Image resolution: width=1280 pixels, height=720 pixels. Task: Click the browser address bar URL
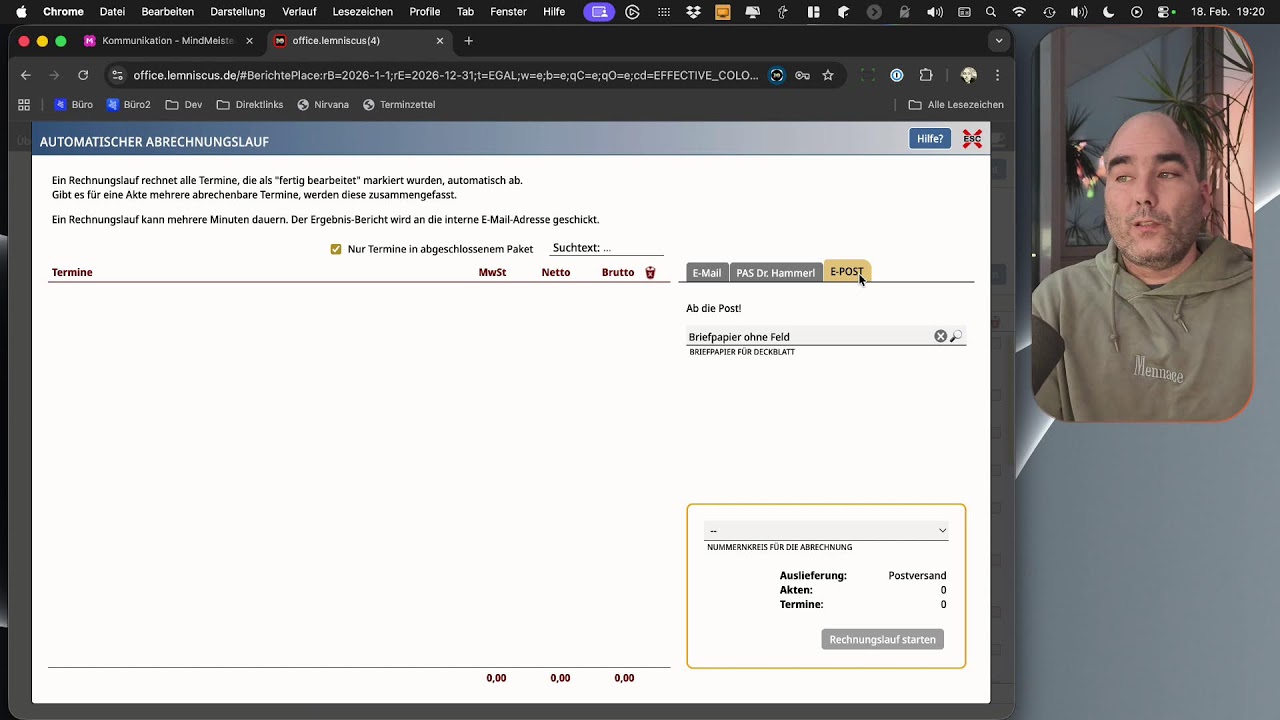tap(445, 75)
